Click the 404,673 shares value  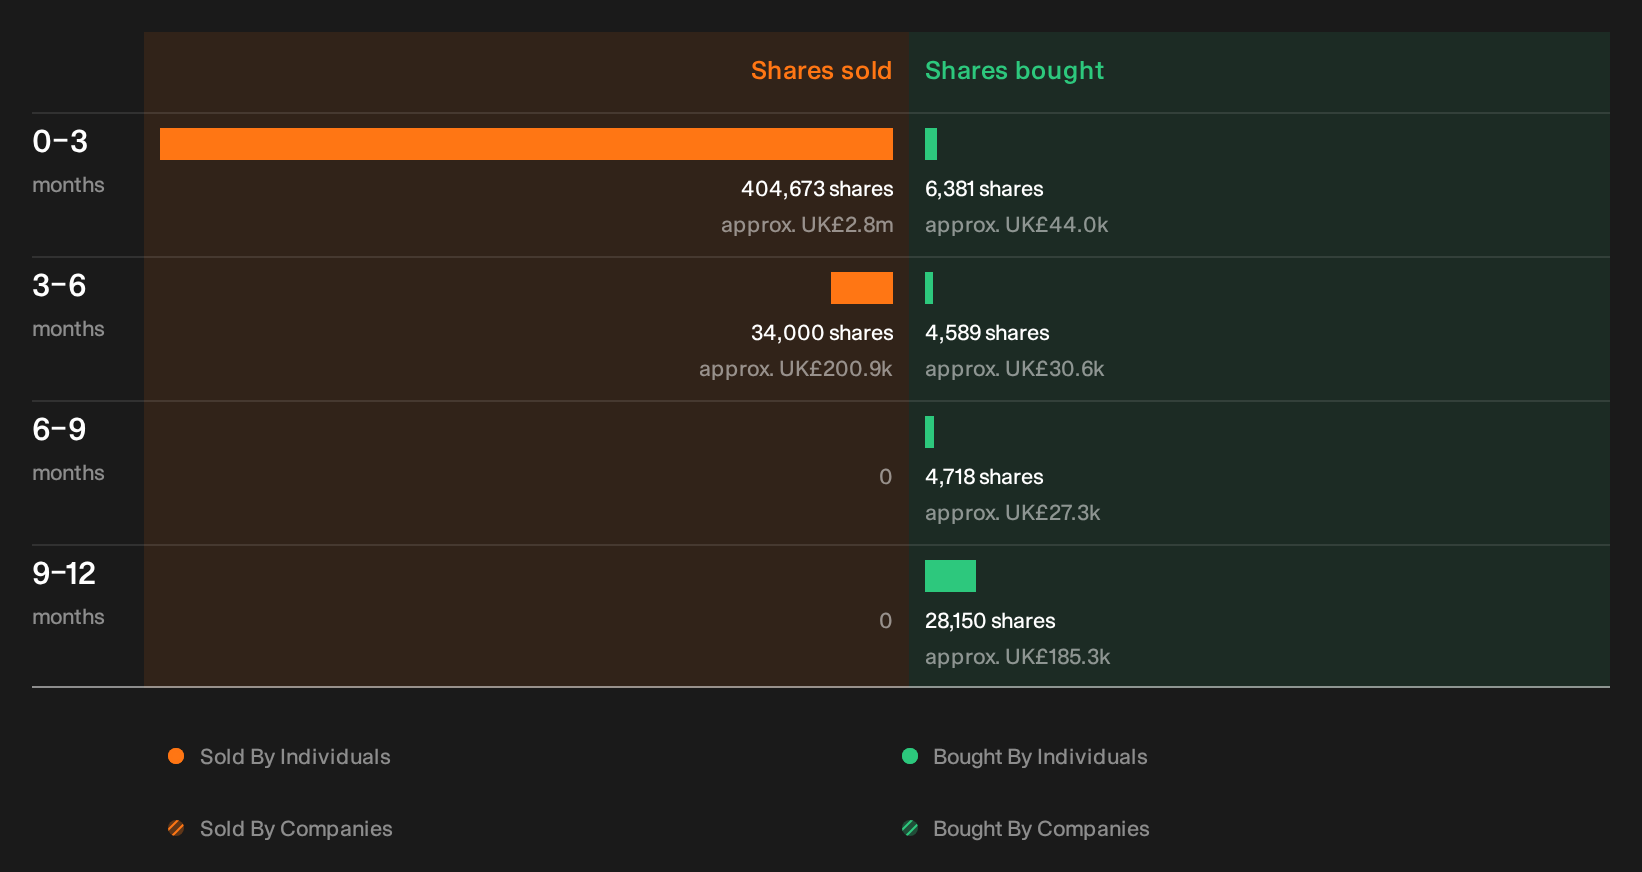(x=817, y=189)
